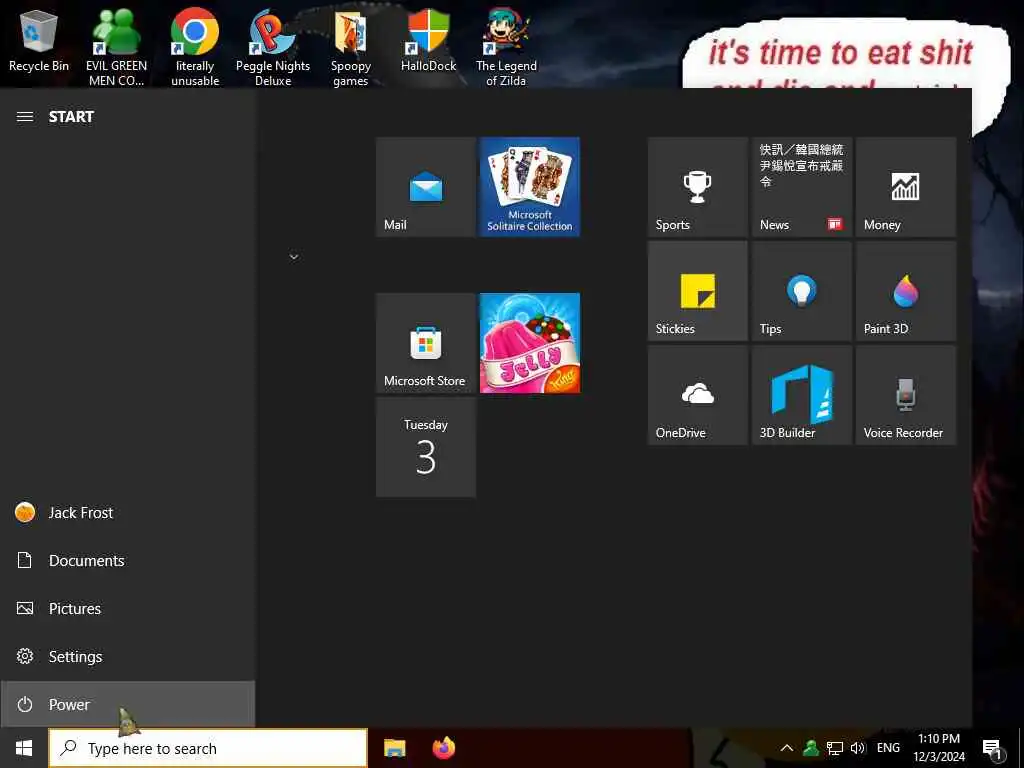The height and width of the screenshot is (768, 1024).
Task: Open Settings from the Start sidebar
Action: (x=127, y=656)
